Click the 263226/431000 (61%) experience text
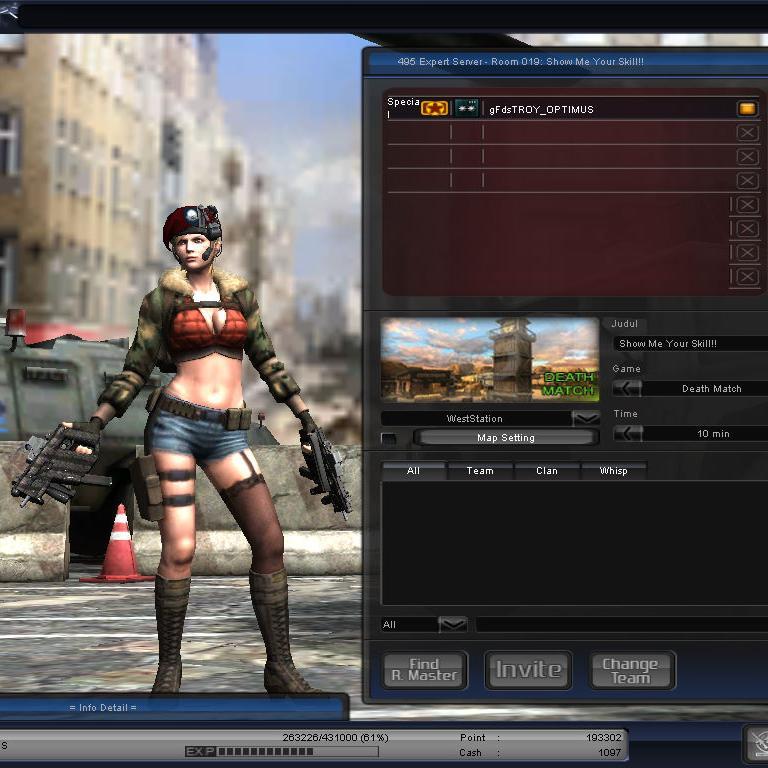Image resolution: width=768 pixels, height=768 pixels. [x=335, y=737]
